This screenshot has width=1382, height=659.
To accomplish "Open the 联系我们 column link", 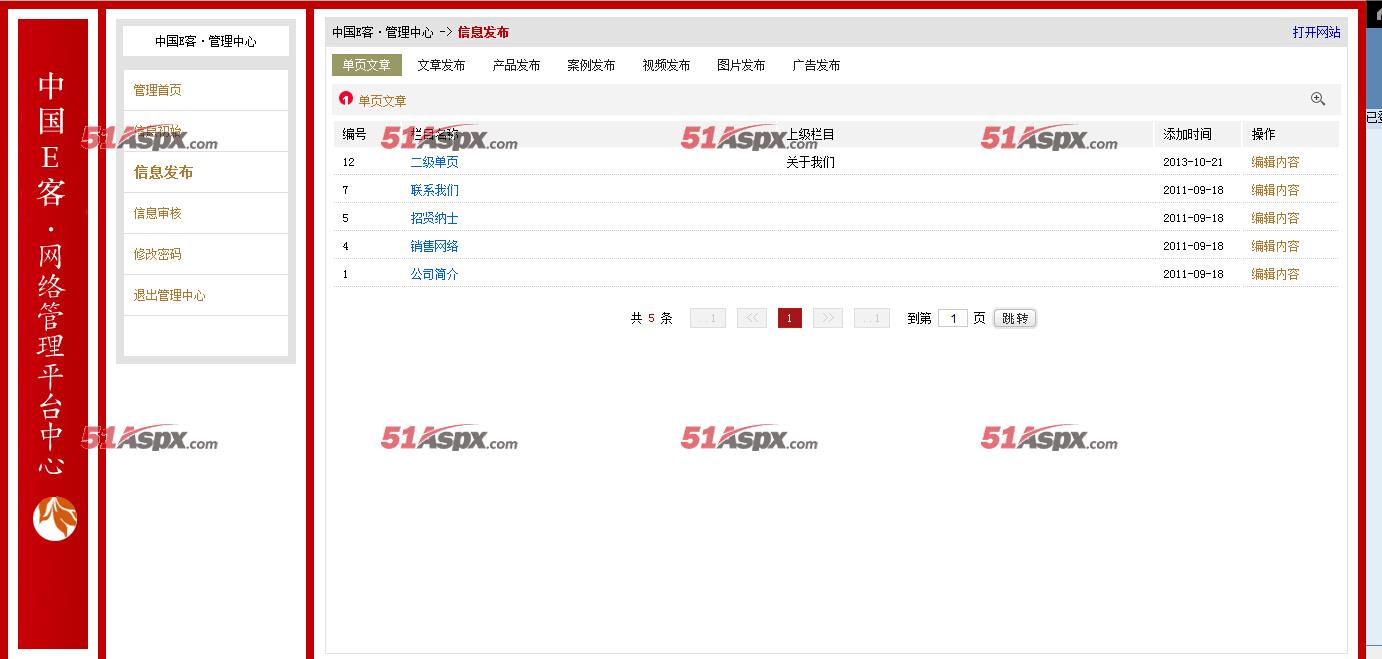I will 434,190.
